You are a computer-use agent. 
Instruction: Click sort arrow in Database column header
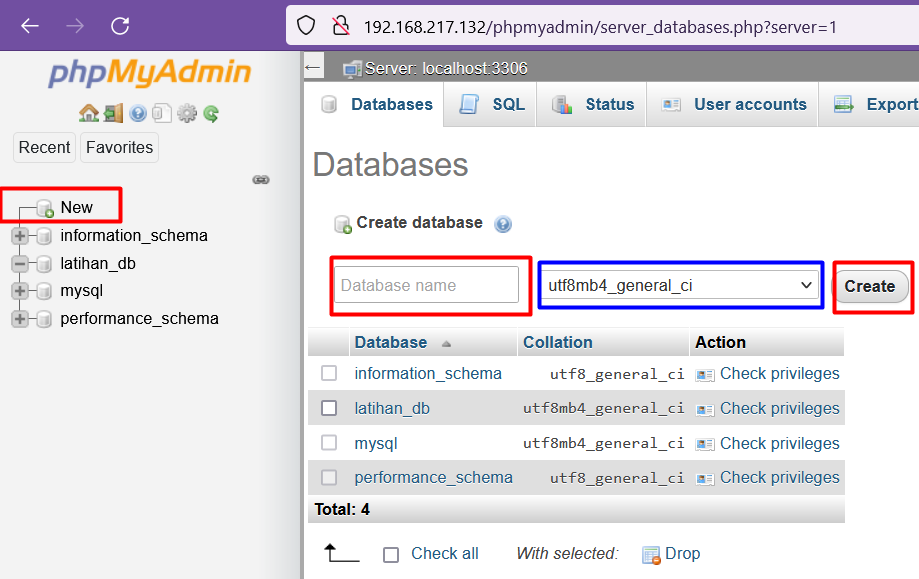[446, 344]
